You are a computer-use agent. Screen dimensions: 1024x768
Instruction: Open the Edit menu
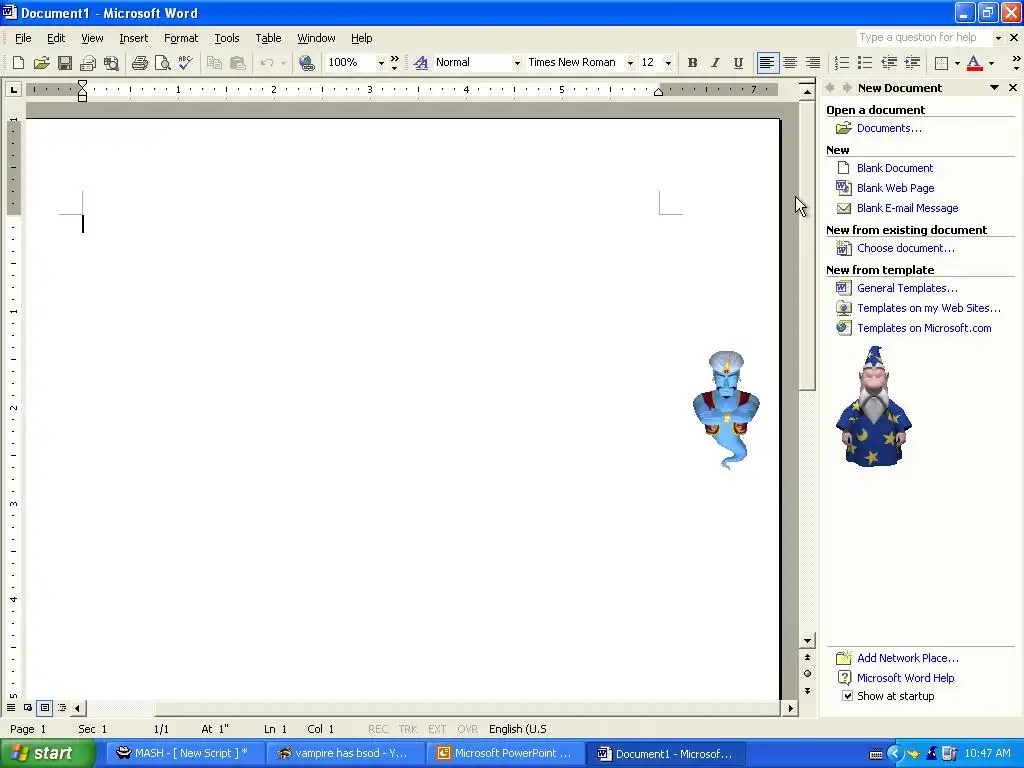56,38
